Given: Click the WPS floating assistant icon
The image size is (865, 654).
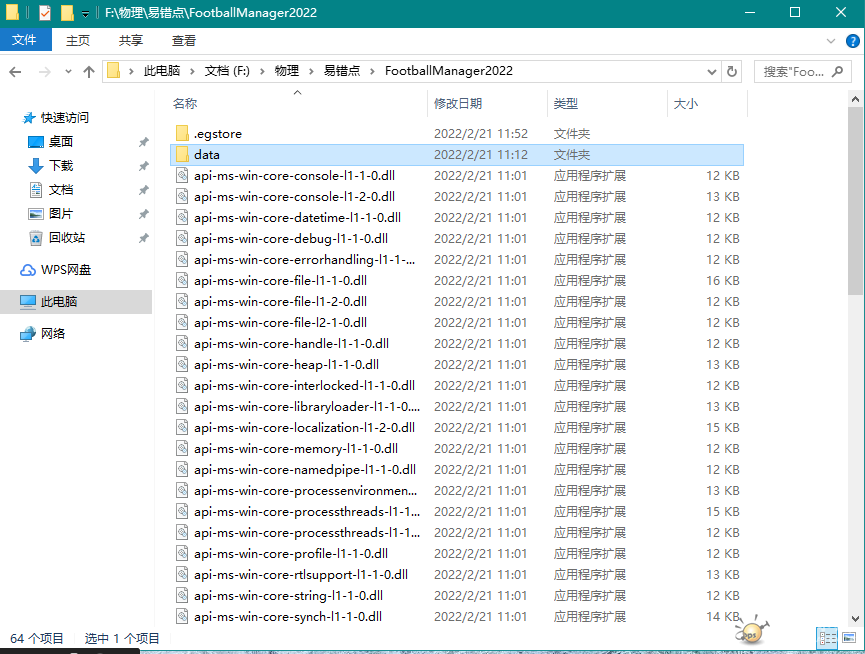Looking at the screenshot, I should [x=751, y=631].
